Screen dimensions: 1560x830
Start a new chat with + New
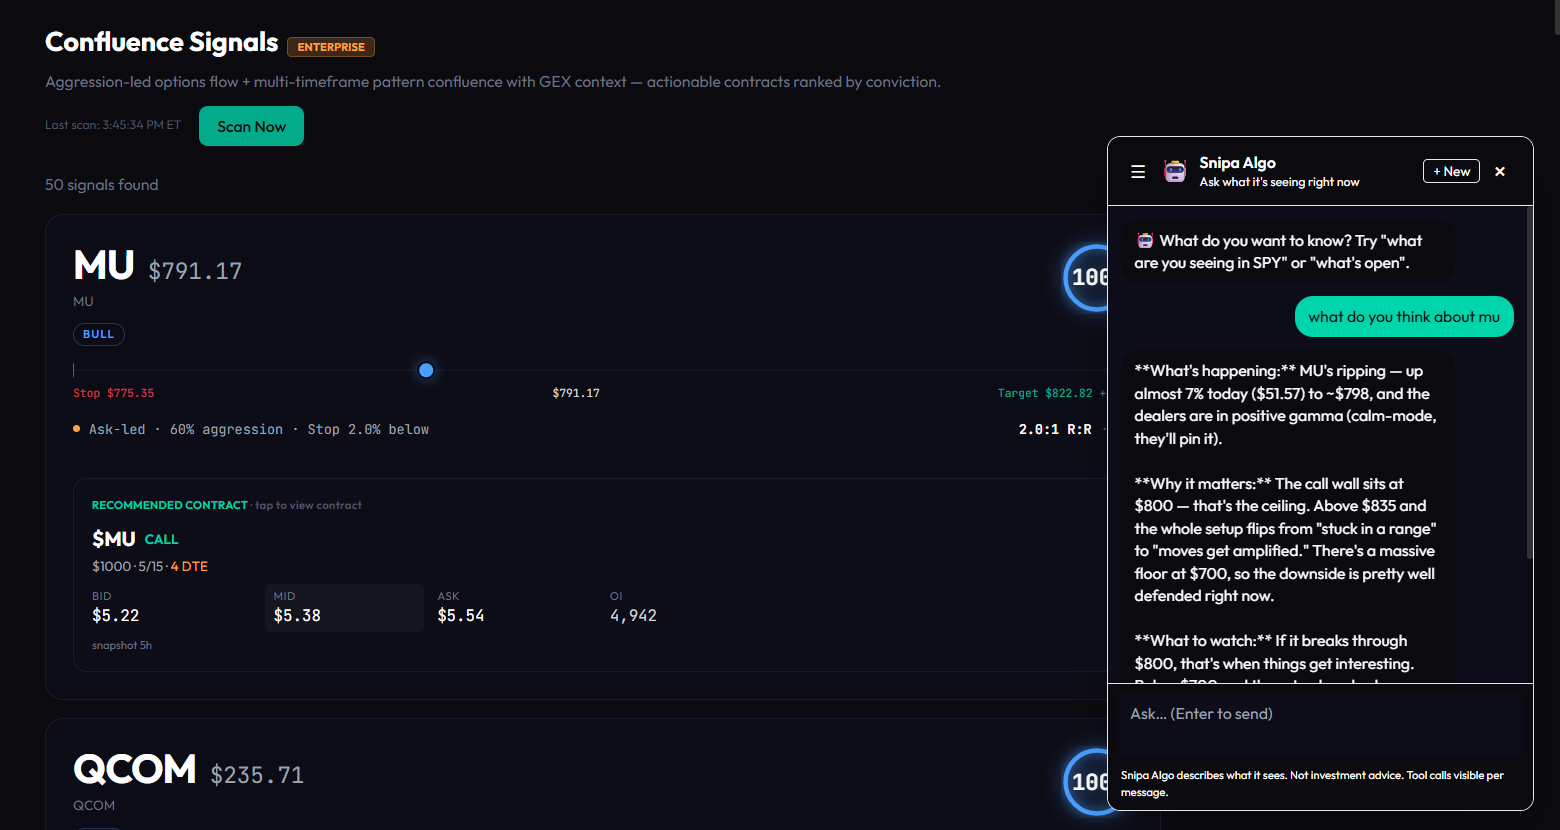[1451, 171]
